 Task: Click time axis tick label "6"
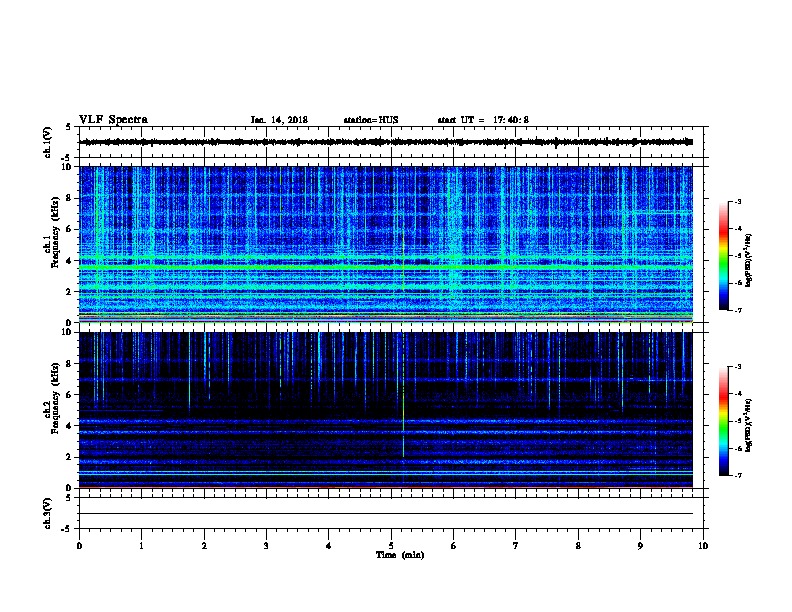tap(454, 546)
